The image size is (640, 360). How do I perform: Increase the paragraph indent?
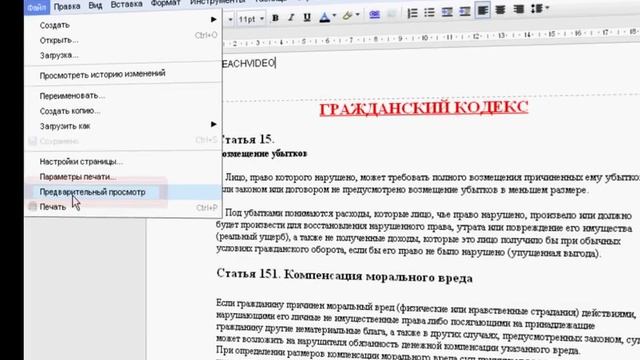tap(464, 11)
